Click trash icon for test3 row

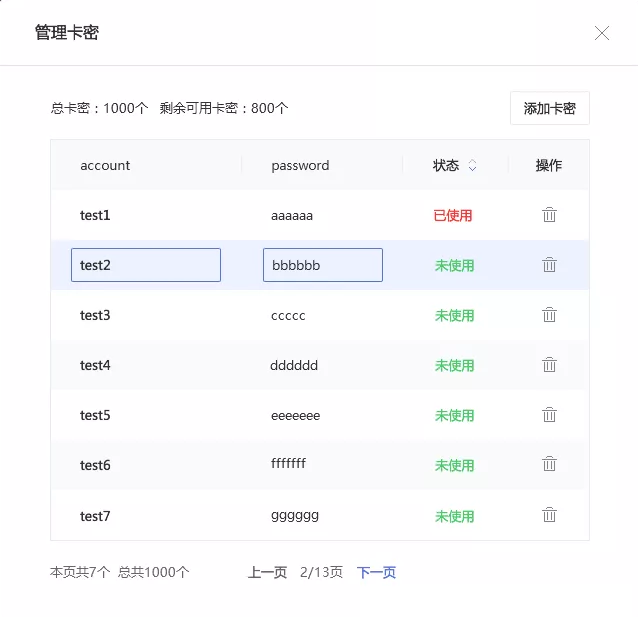[549, 315]
